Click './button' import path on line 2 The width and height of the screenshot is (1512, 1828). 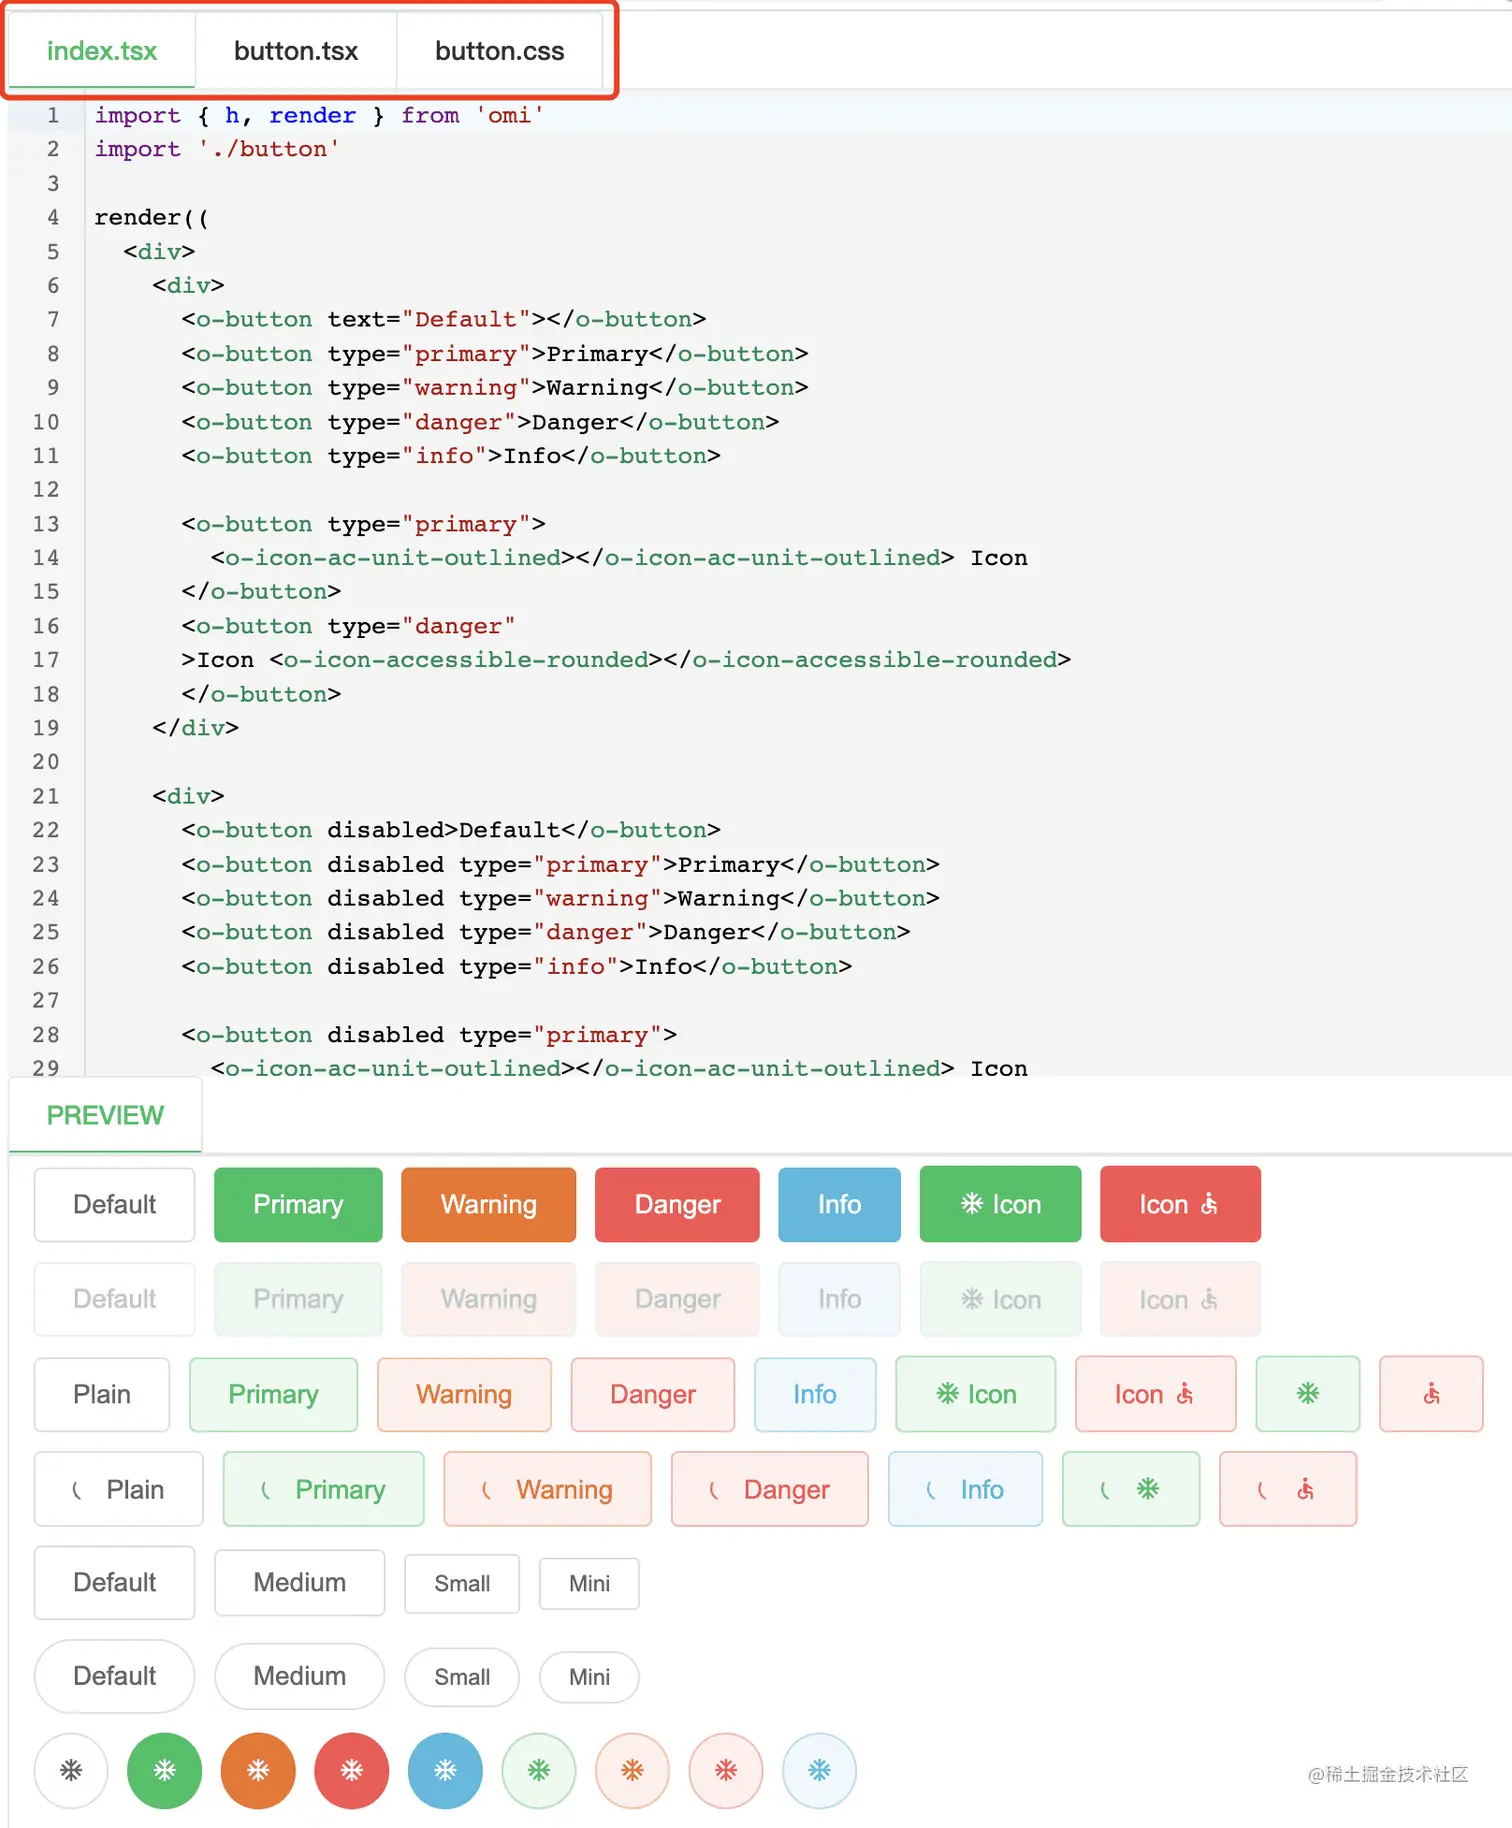tap(268, 149)
